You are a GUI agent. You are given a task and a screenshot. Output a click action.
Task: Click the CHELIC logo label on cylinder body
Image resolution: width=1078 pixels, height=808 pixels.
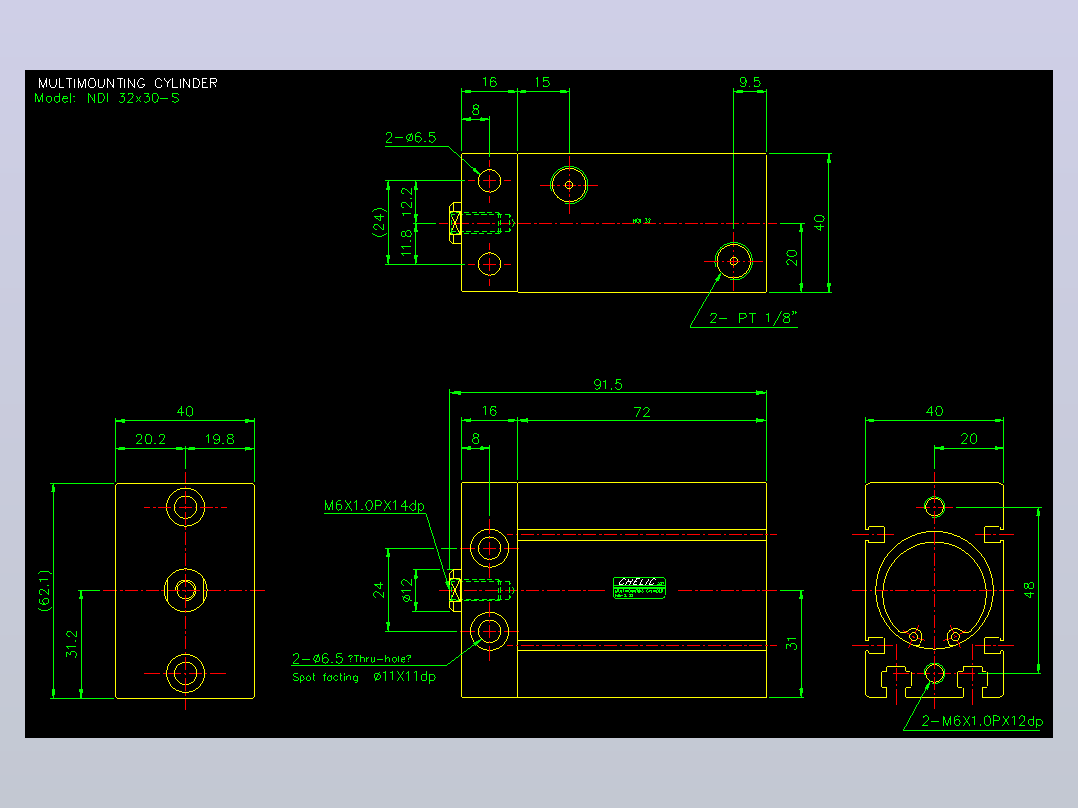point(639,588)
